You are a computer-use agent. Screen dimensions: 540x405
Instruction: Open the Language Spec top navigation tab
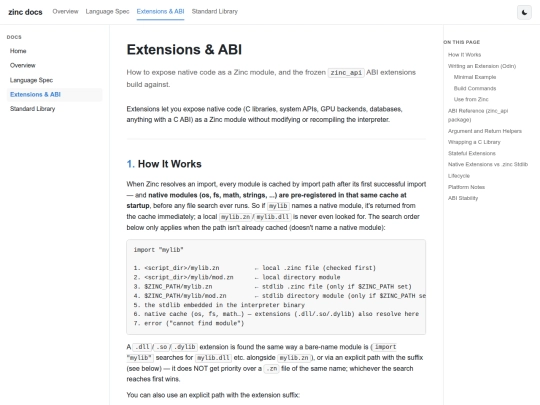(x=107, y=11)
